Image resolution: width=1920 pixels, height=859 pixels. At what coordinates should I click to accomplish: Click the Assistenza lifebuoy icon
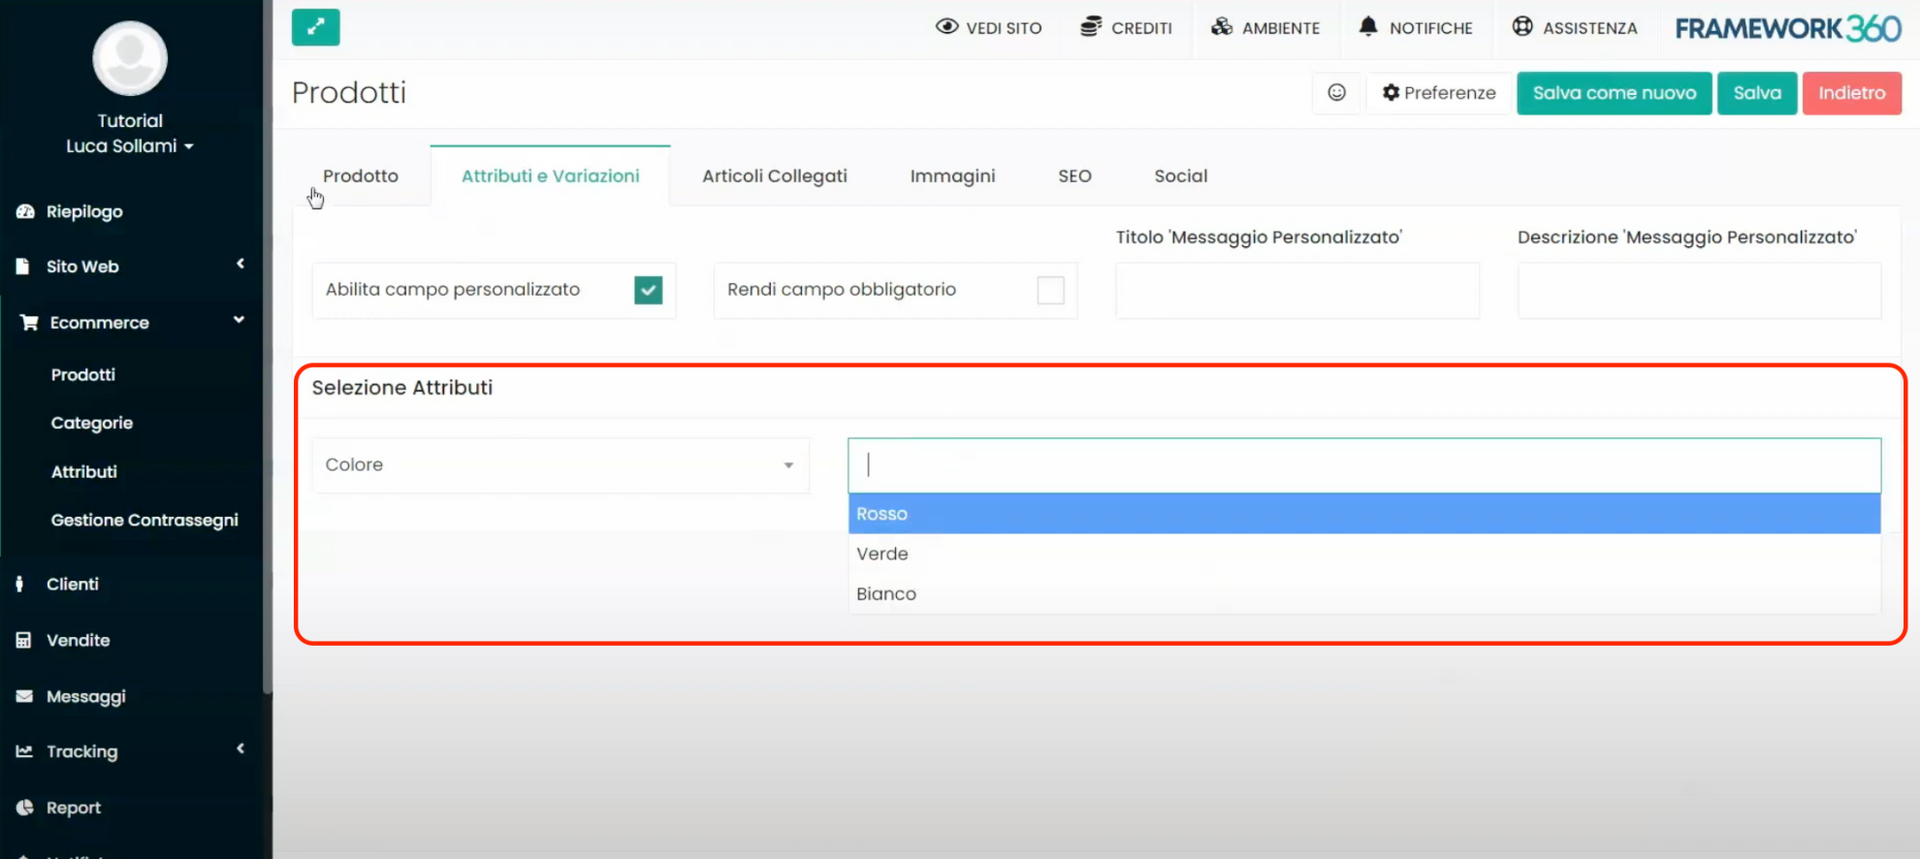1522,27
